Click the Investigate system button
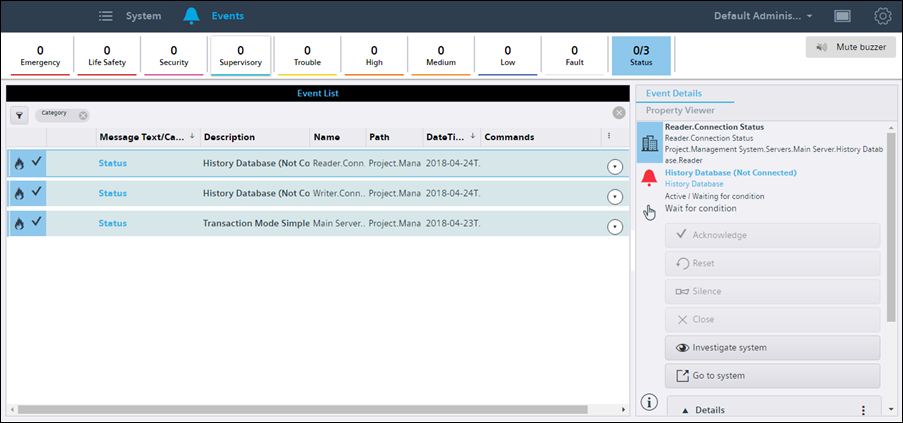 [x=772, y=347]
